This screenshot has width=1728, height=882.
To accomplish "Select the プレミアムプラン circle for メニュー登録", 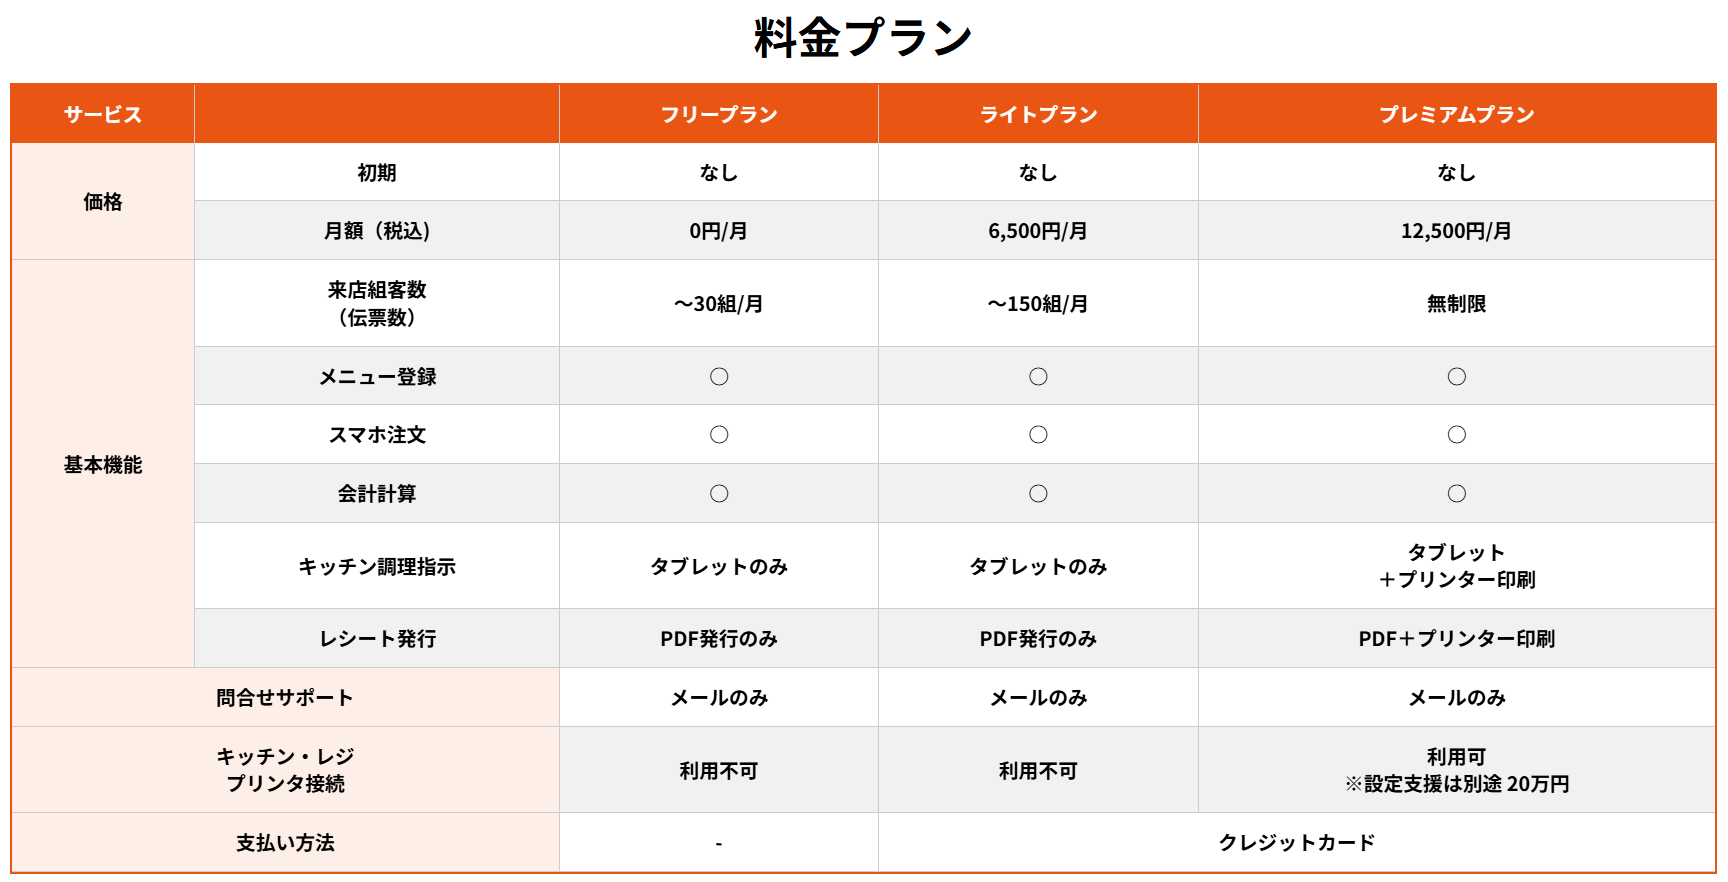I will pyautogui.click(x=1456, y=376).
